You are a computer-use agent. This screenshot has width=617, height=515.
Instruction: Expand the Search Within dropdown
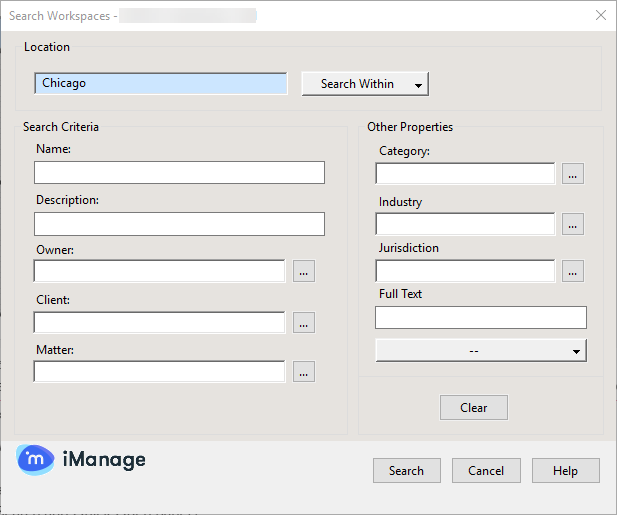pyautogui.click(x=365, y=84)
